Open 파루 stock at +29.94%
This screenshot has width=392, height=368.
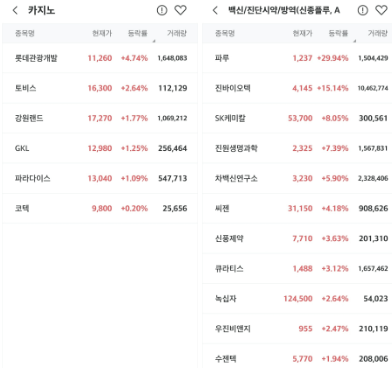[x=297, y=58]
